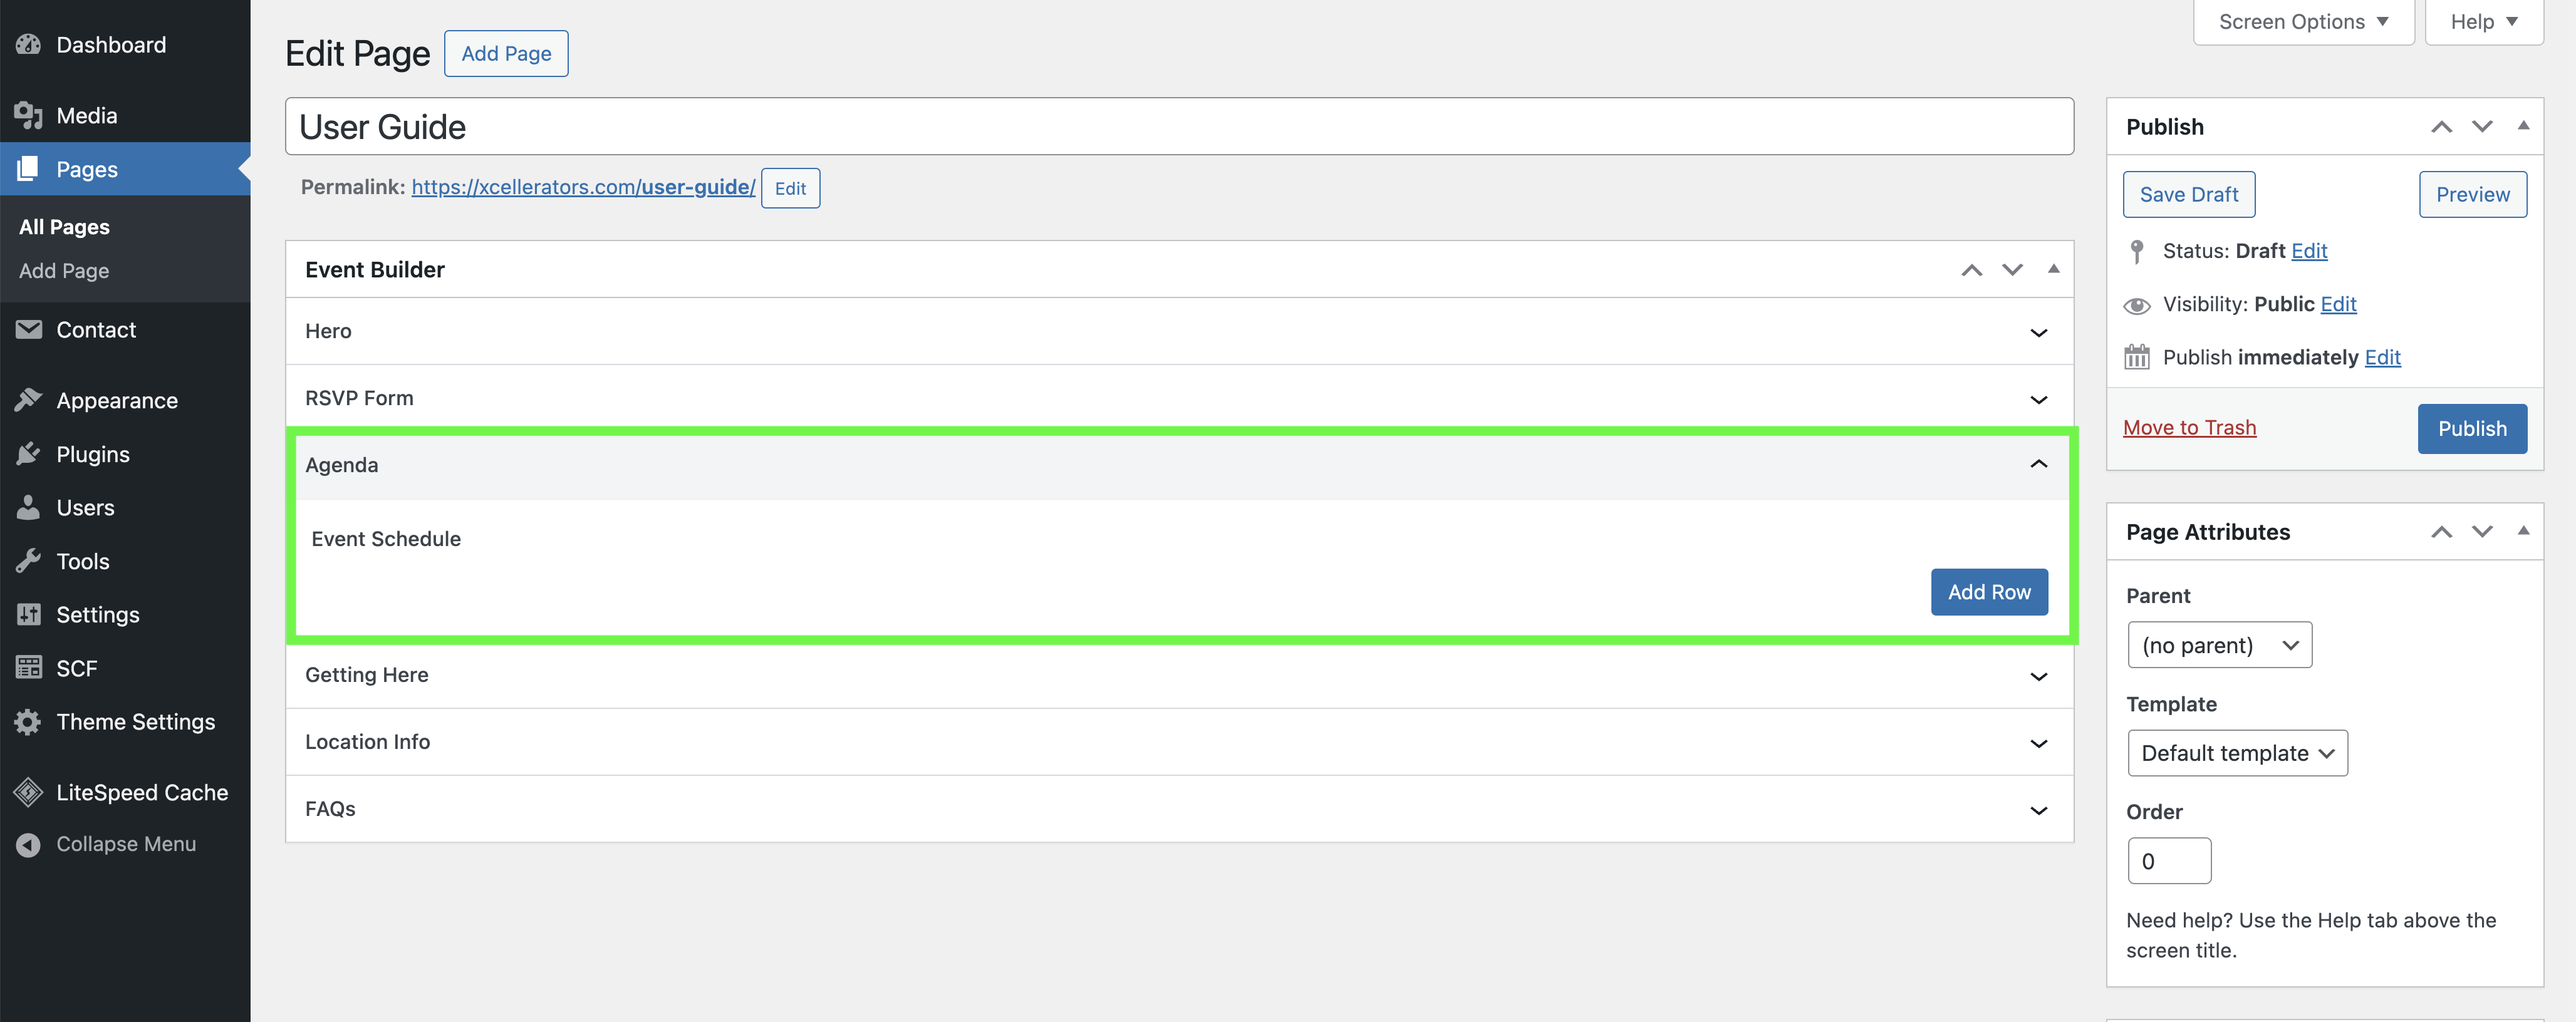Collapse the Agenda section chevron
Viewport: 2576px width, 1022px height.
2038,464
